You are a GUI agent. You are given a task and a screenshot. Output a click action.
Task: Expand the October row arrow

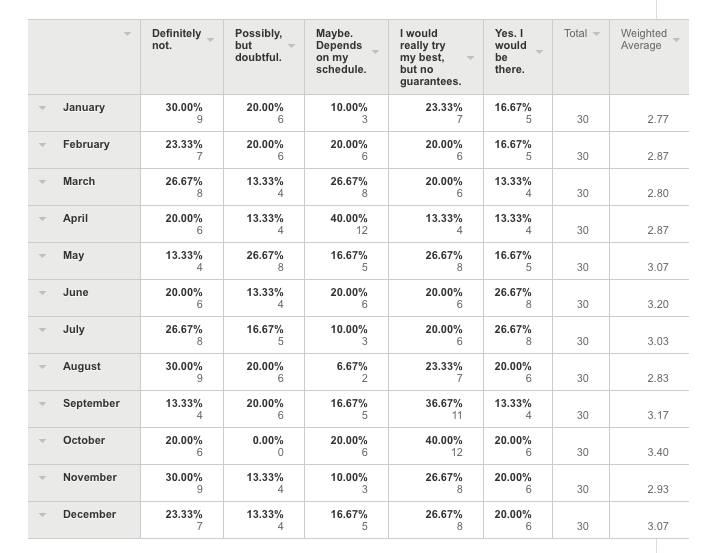43,440
